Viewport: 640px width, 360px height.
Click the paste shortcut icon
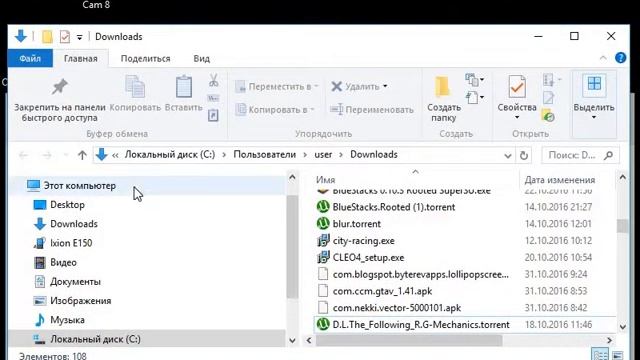coord(213,116)
